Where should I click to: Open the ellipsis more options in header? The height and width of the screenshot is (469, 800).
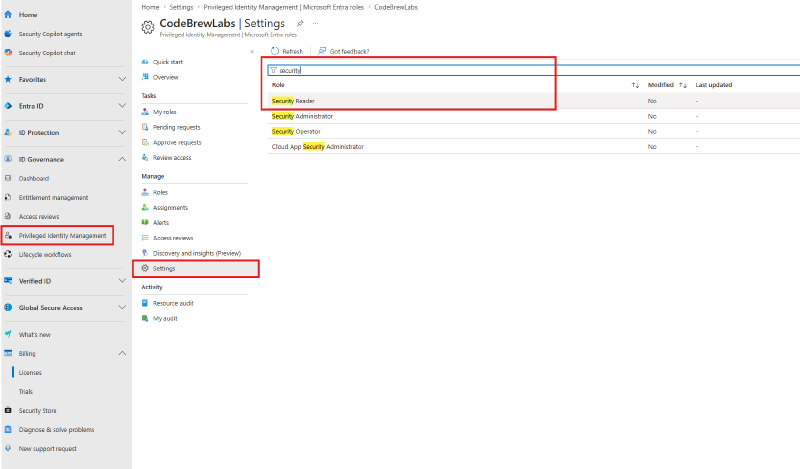click(x=315, y=23)
